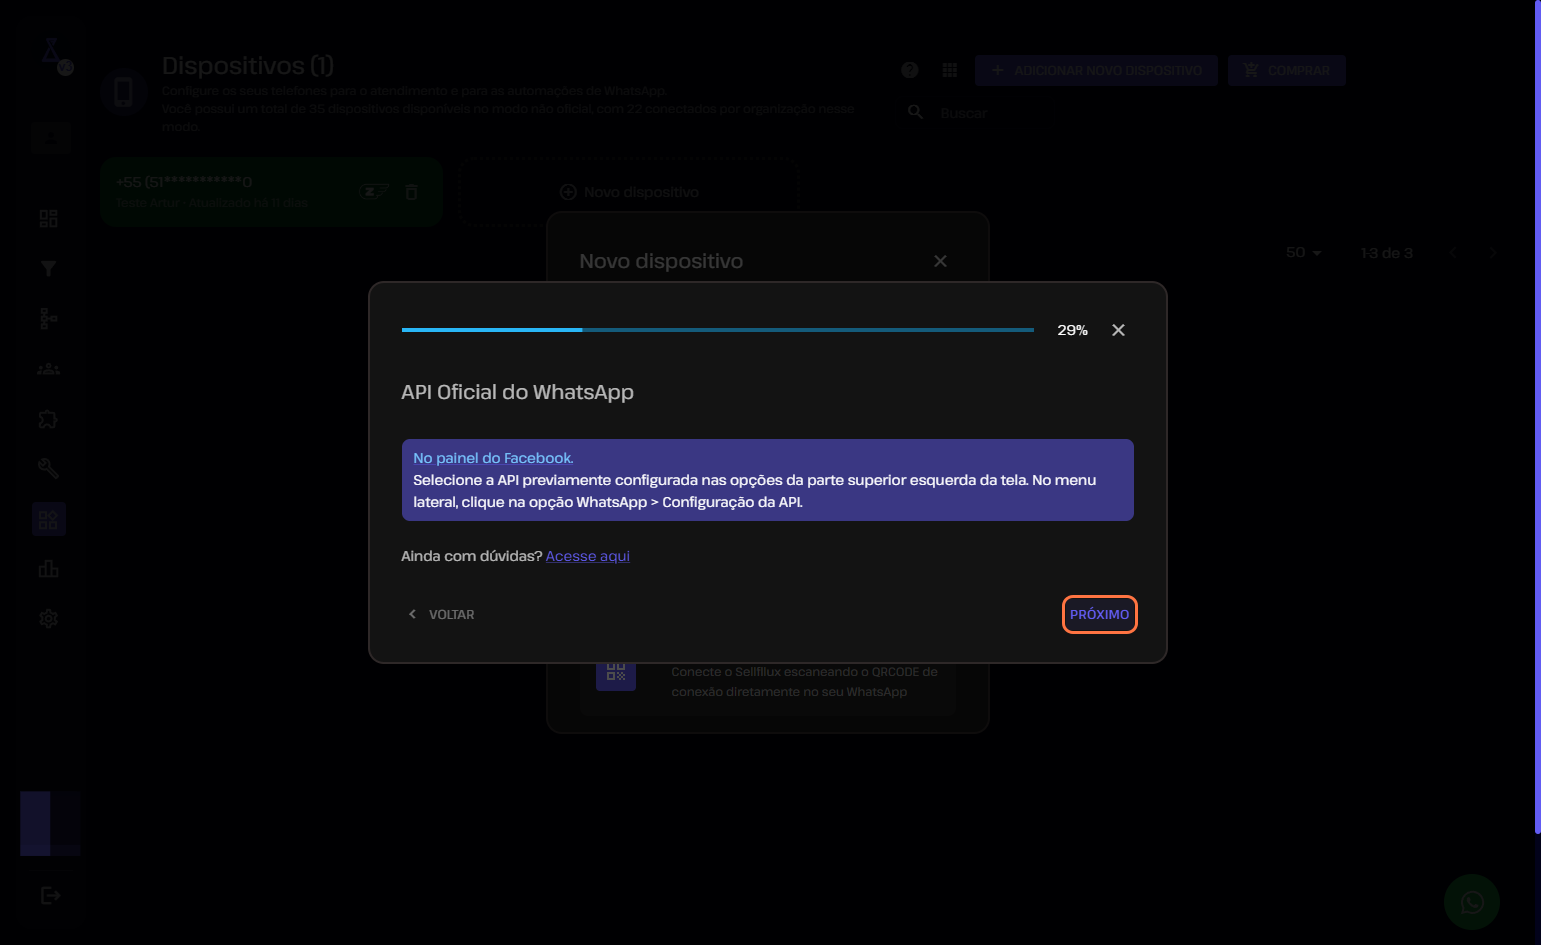This screenshot has width=1541, height=945.
Task: Select the +55 (51 device card
Action: [271, 191]
